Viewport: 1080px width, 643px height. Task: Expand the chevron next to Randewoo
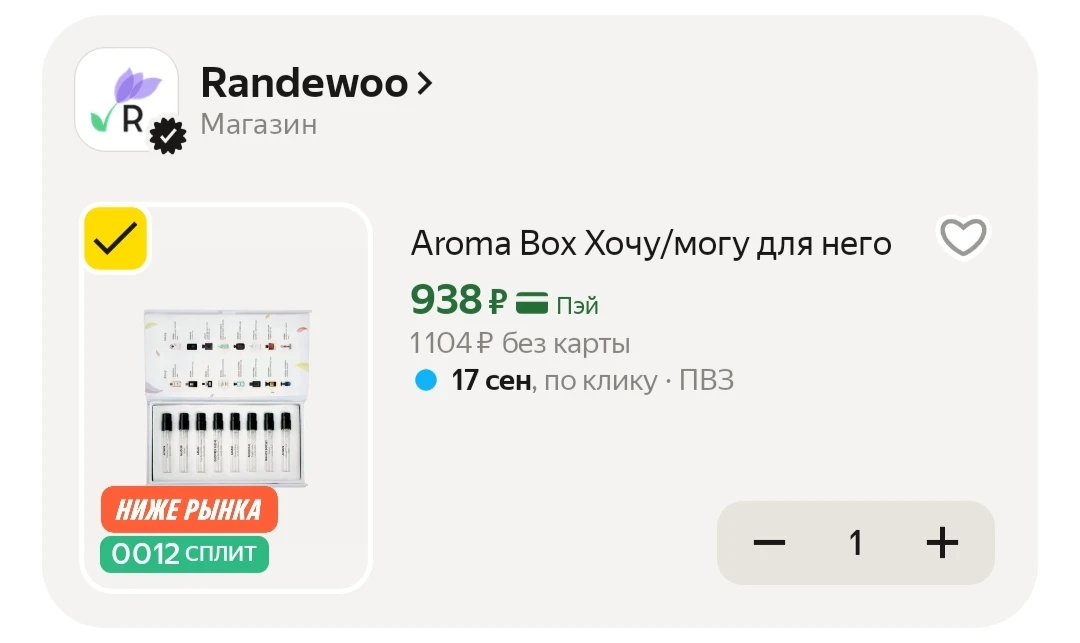425,83
